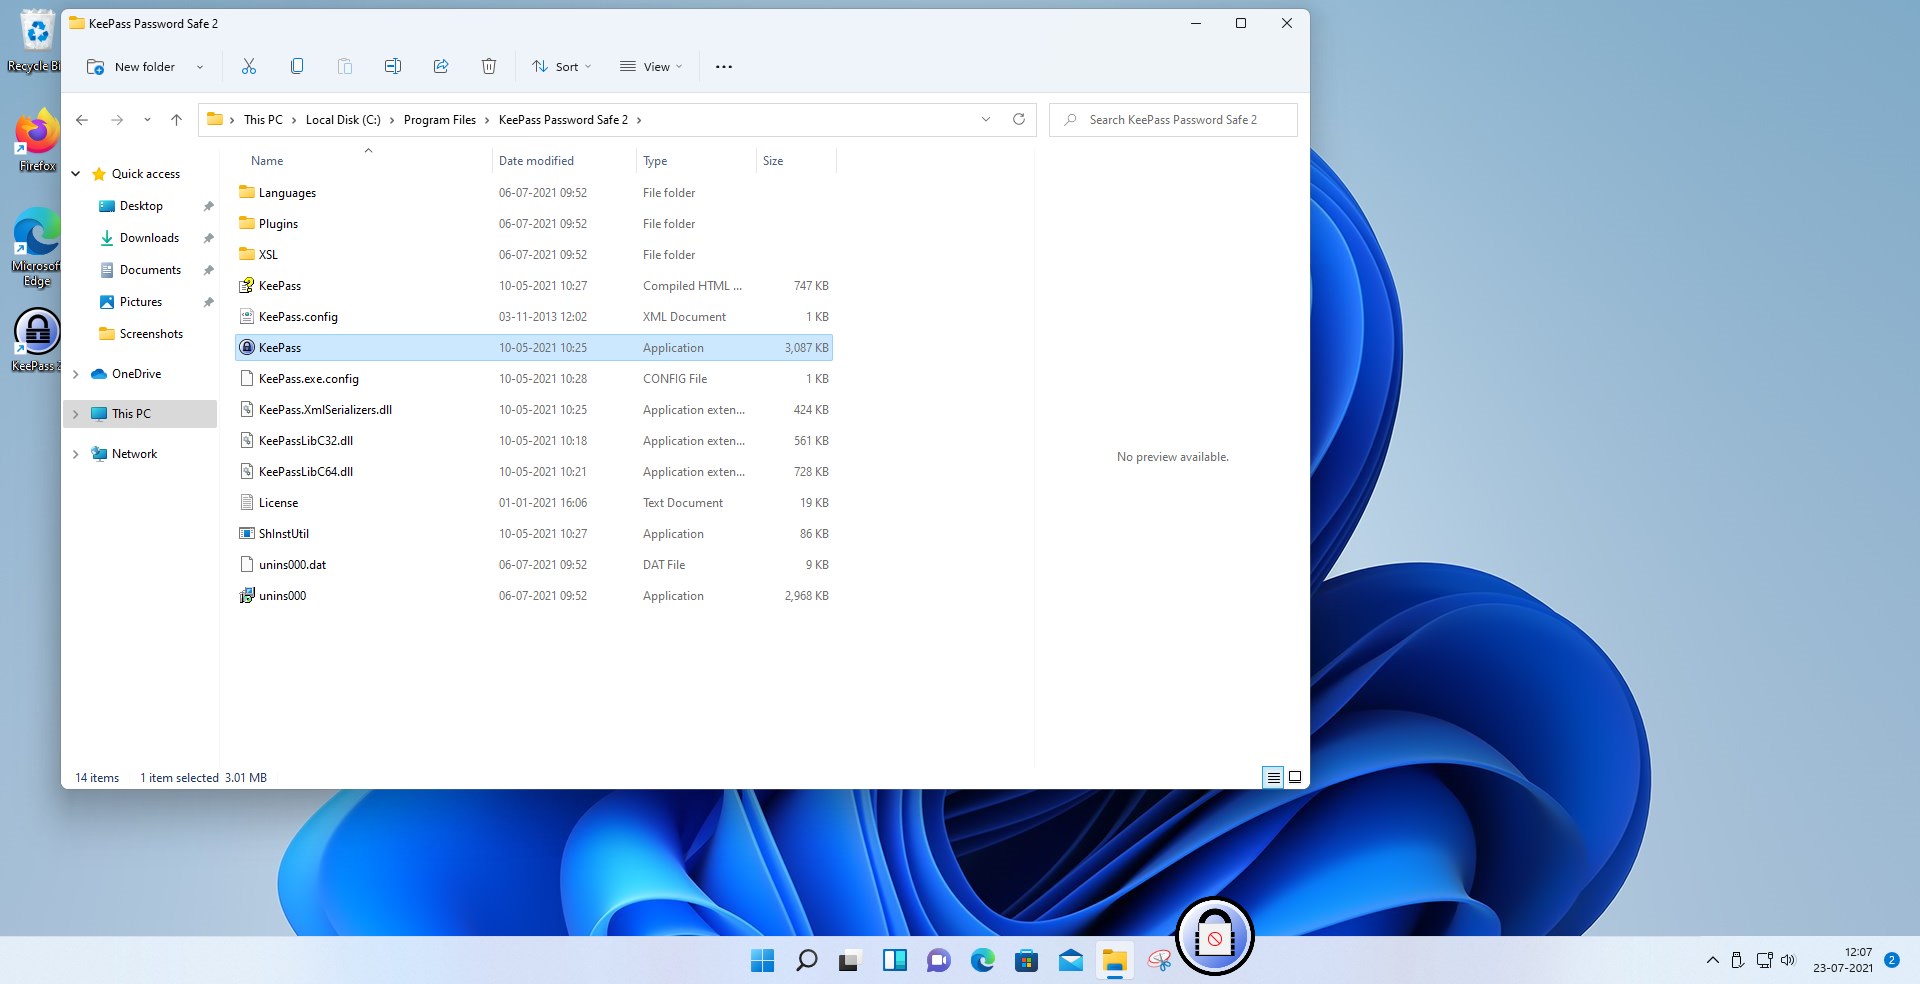Viewport: 1920px width, 984px height.
Task: Expand the OneDrive tree node
Action: (x=75, y=374)
